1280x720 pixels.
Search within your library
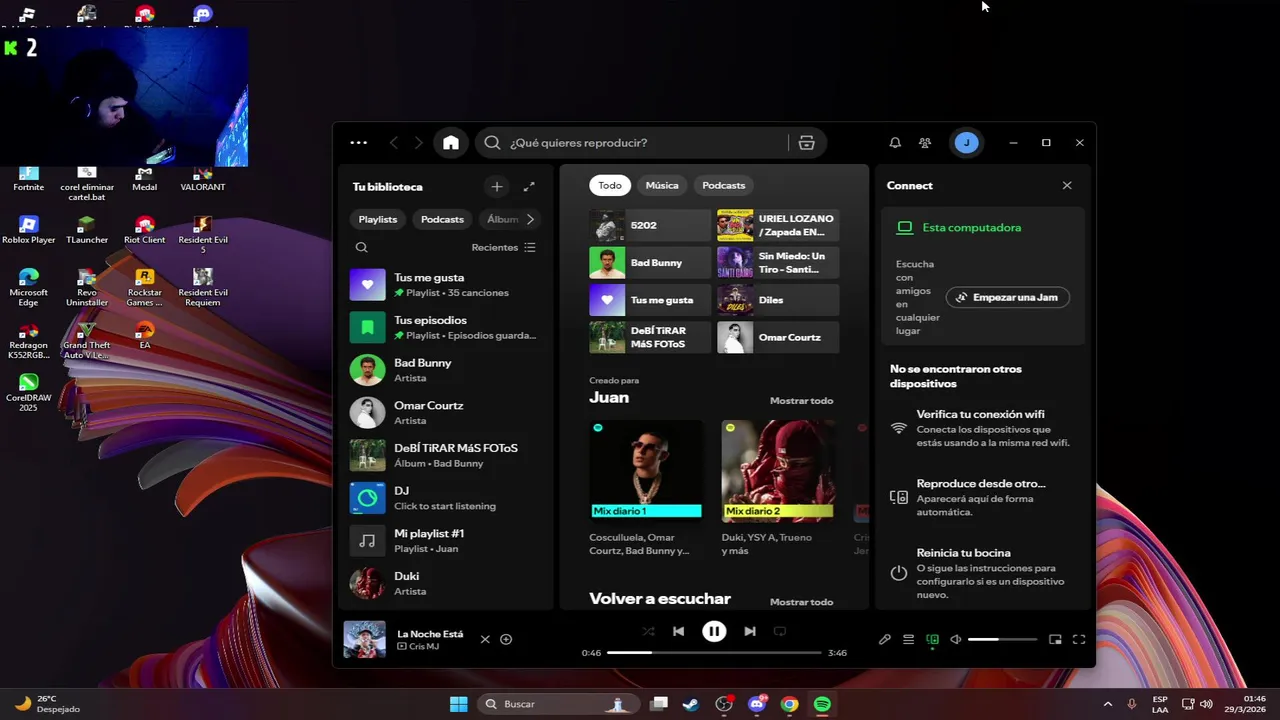tap(362, 247)
